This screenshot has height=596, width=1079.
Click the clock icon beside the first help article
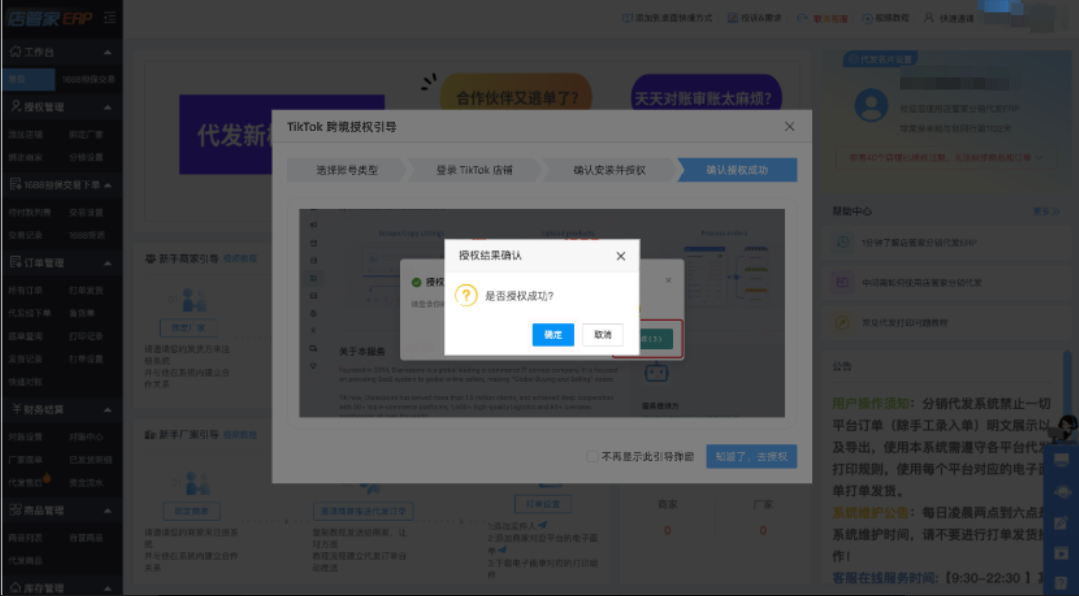pyautogui.click(x=842, y=243)
